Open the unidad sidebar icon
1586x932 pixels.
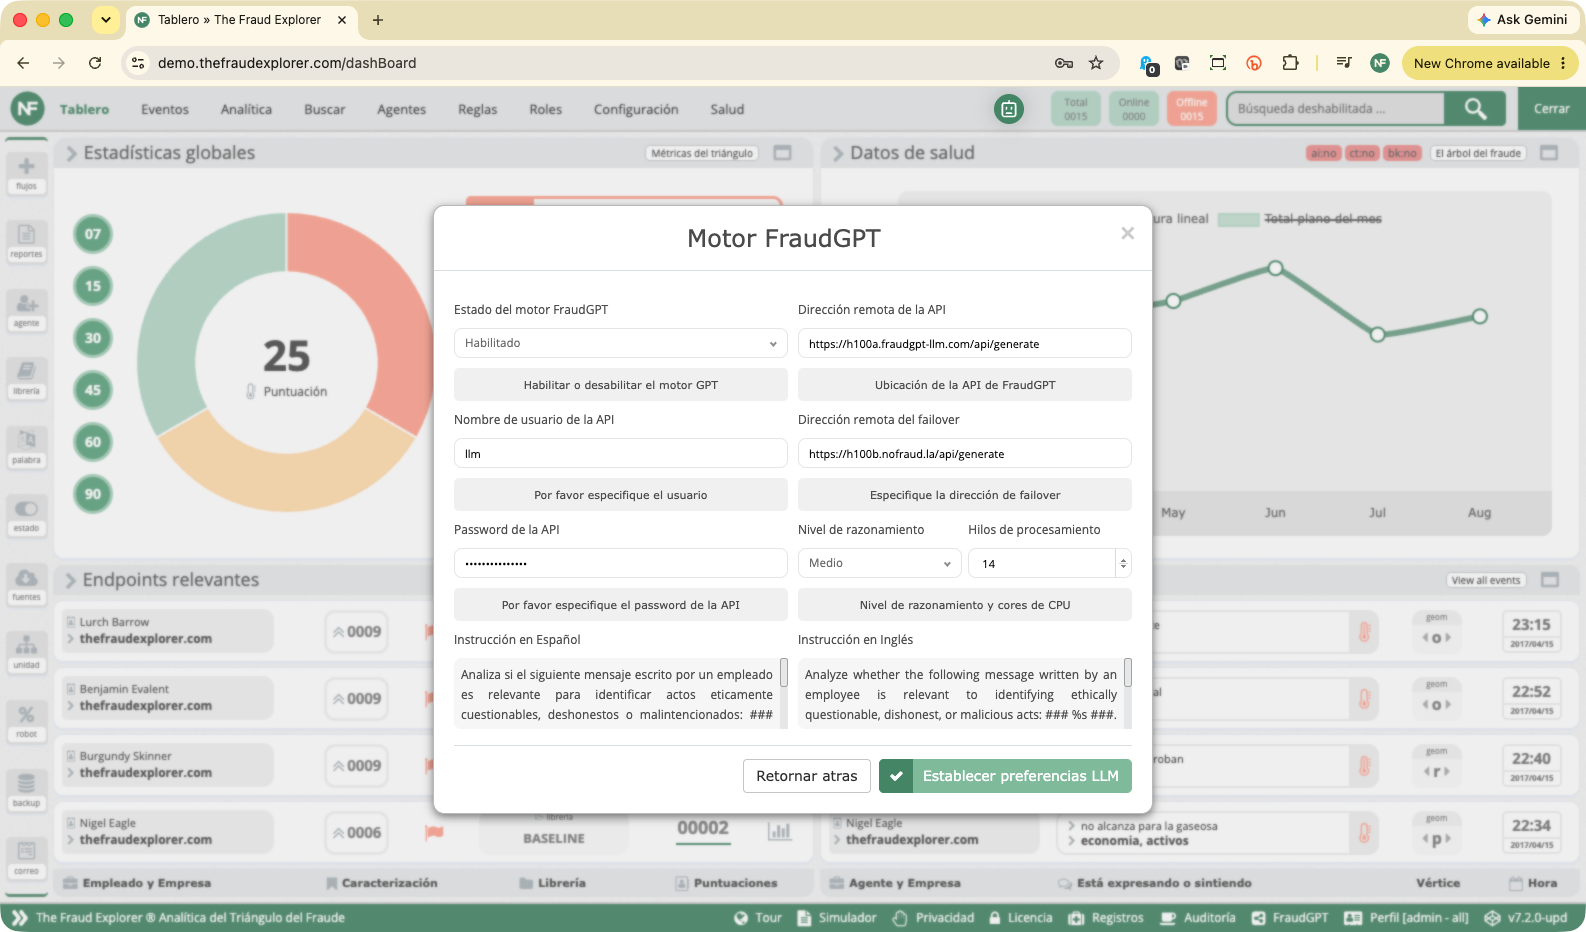(26, 651)
